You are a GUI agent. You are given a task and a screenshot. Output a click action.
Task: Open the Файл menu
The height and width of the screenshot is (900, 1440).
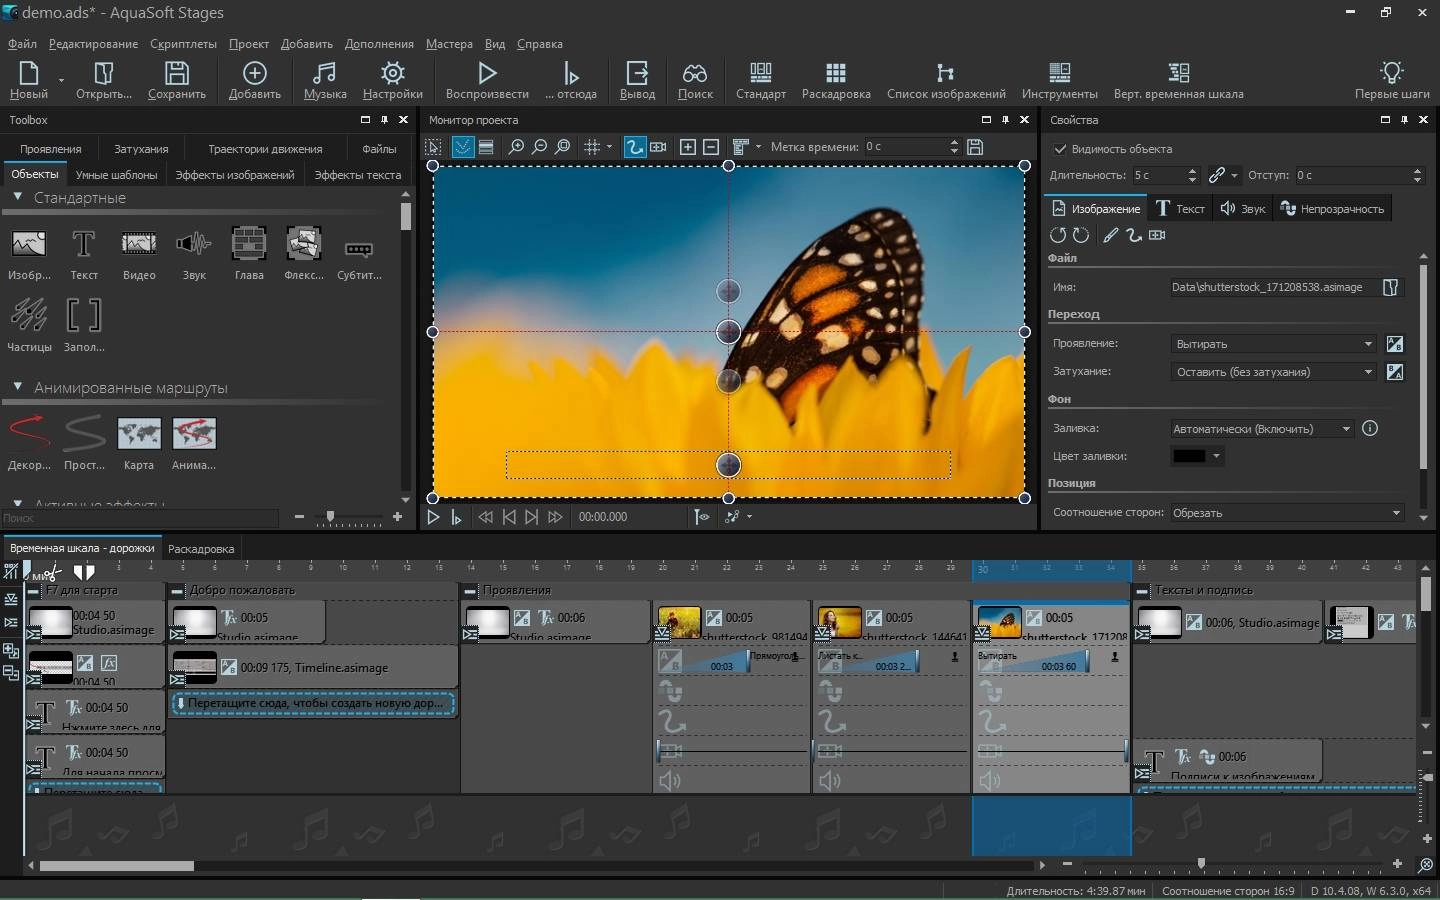[22, 44]
